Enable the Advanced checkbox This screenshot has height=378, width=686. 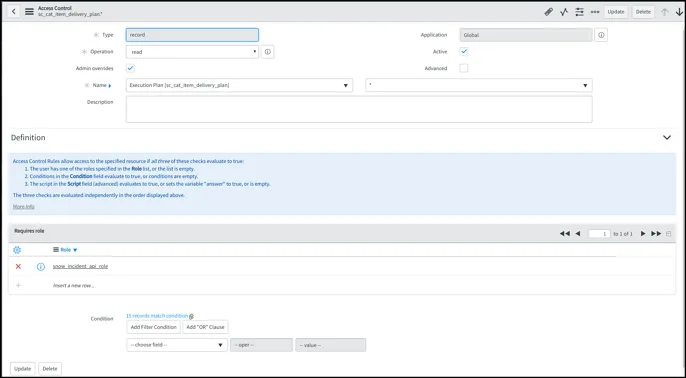(464, 68)
